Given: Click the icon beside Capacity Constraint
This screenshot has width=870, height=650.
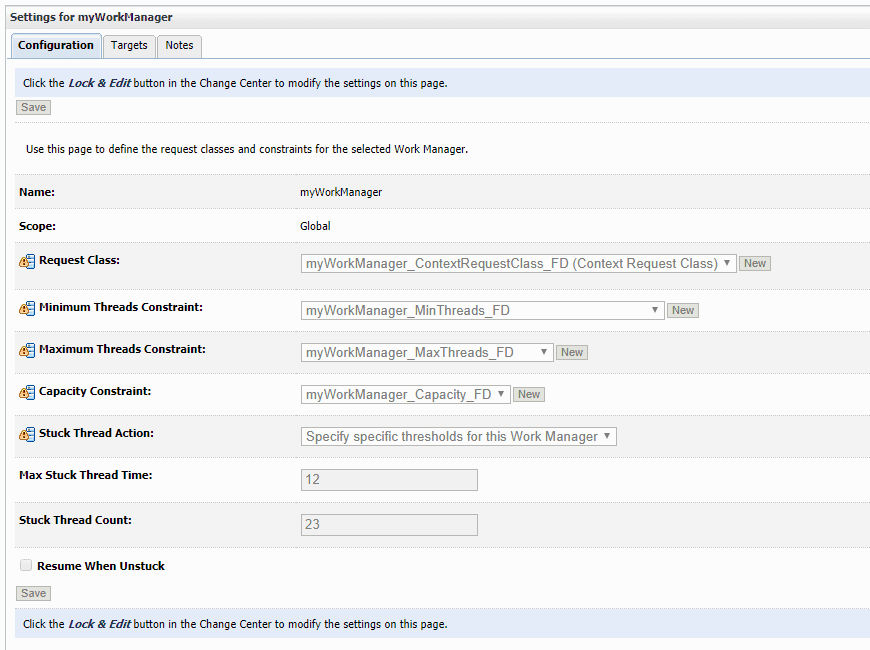Looking at the screenshot, I should tap(27, 392).
